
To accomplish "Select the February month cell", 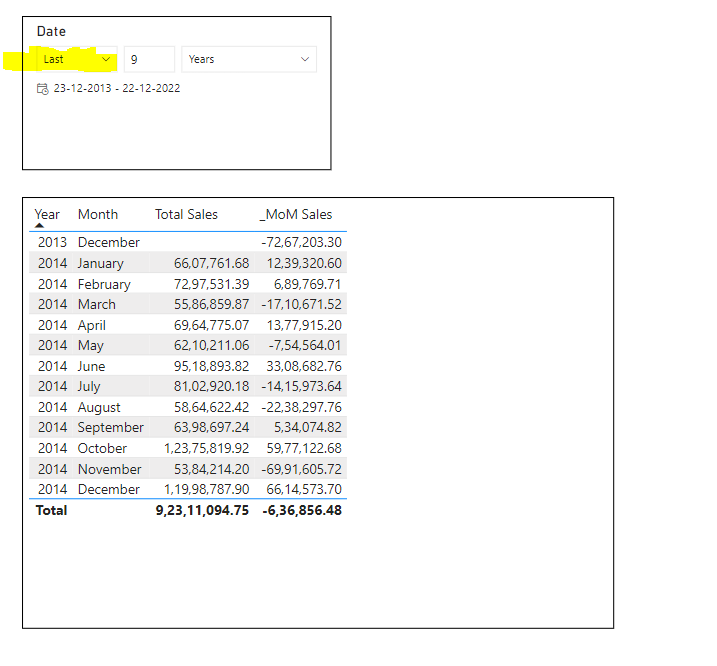I will tap(104, 285).
